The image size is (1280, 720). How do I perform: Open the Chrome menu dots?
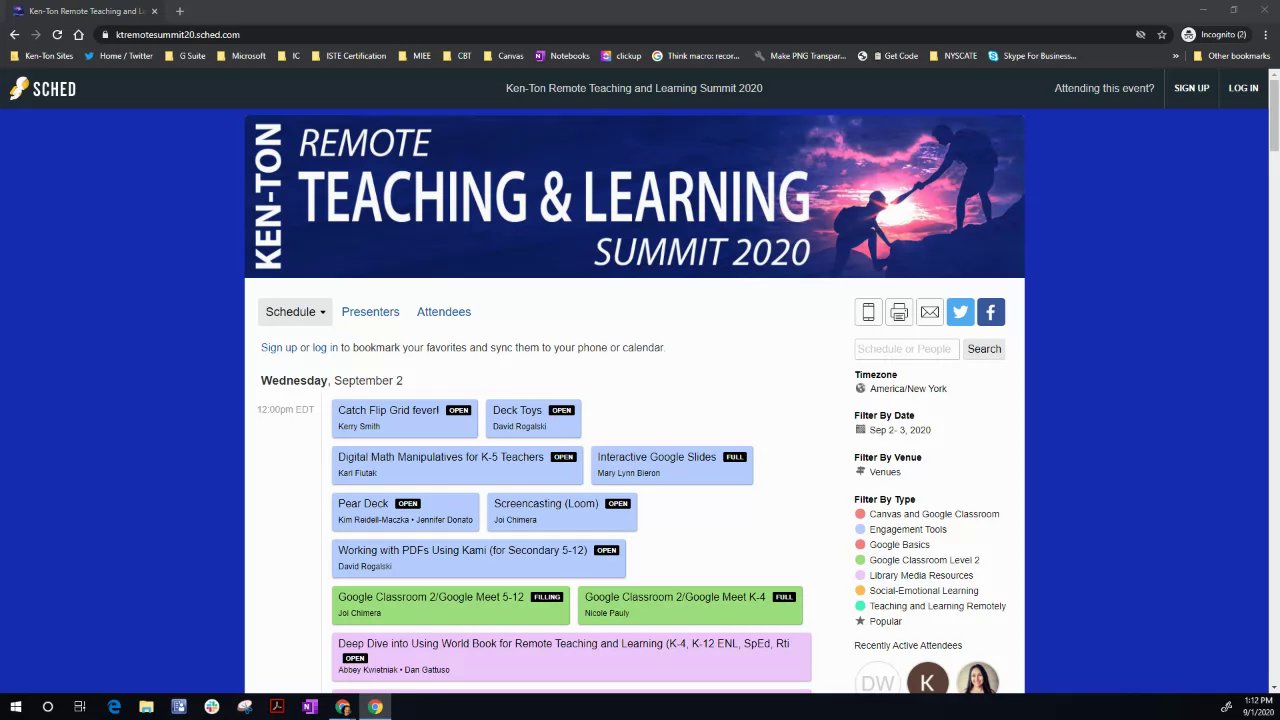[x=1265, y=34]
